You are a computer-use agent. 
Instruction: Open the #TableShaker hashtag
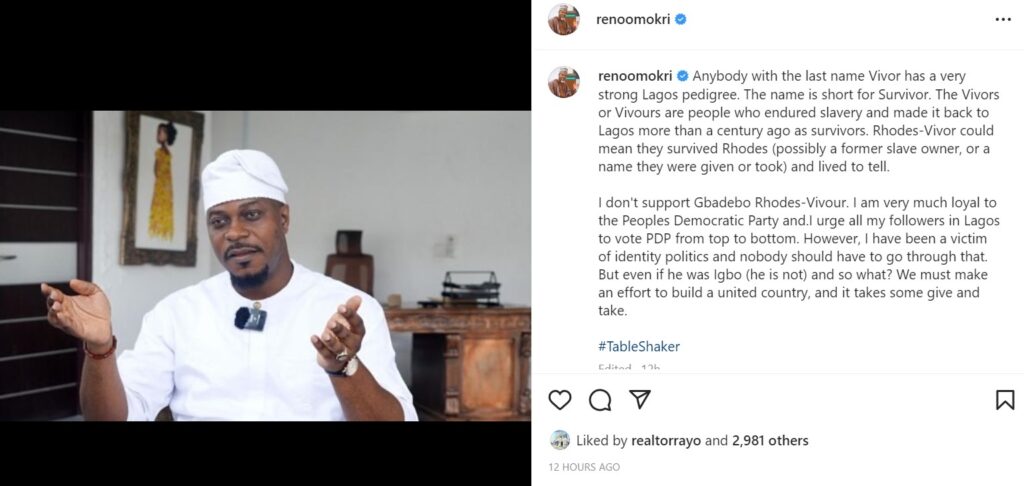pyautogui.click(x=639, y=346)
